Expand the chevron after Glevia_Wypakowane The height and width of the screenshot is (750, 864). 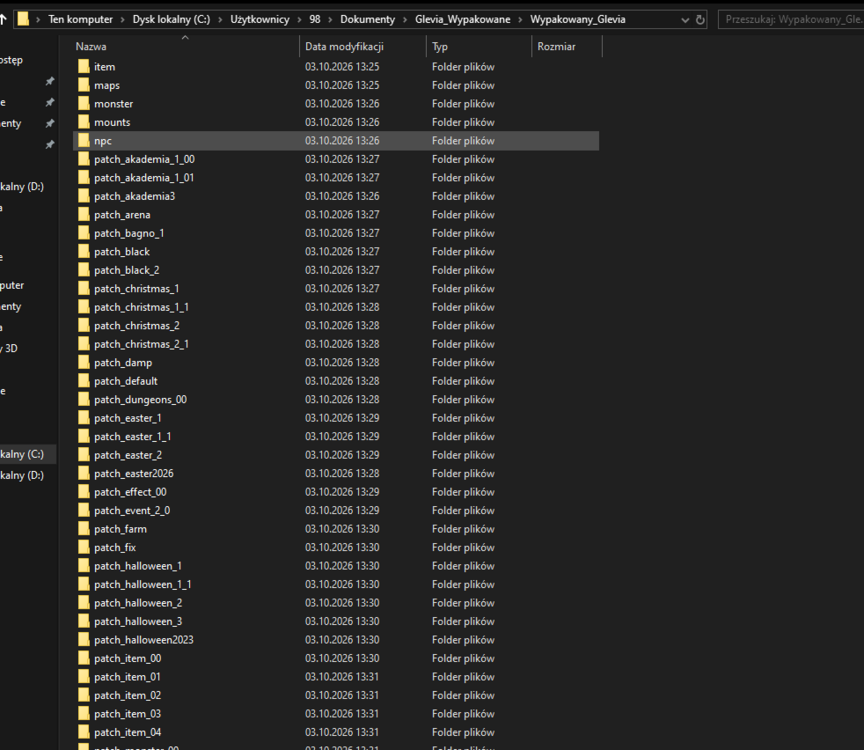point(520,20)
